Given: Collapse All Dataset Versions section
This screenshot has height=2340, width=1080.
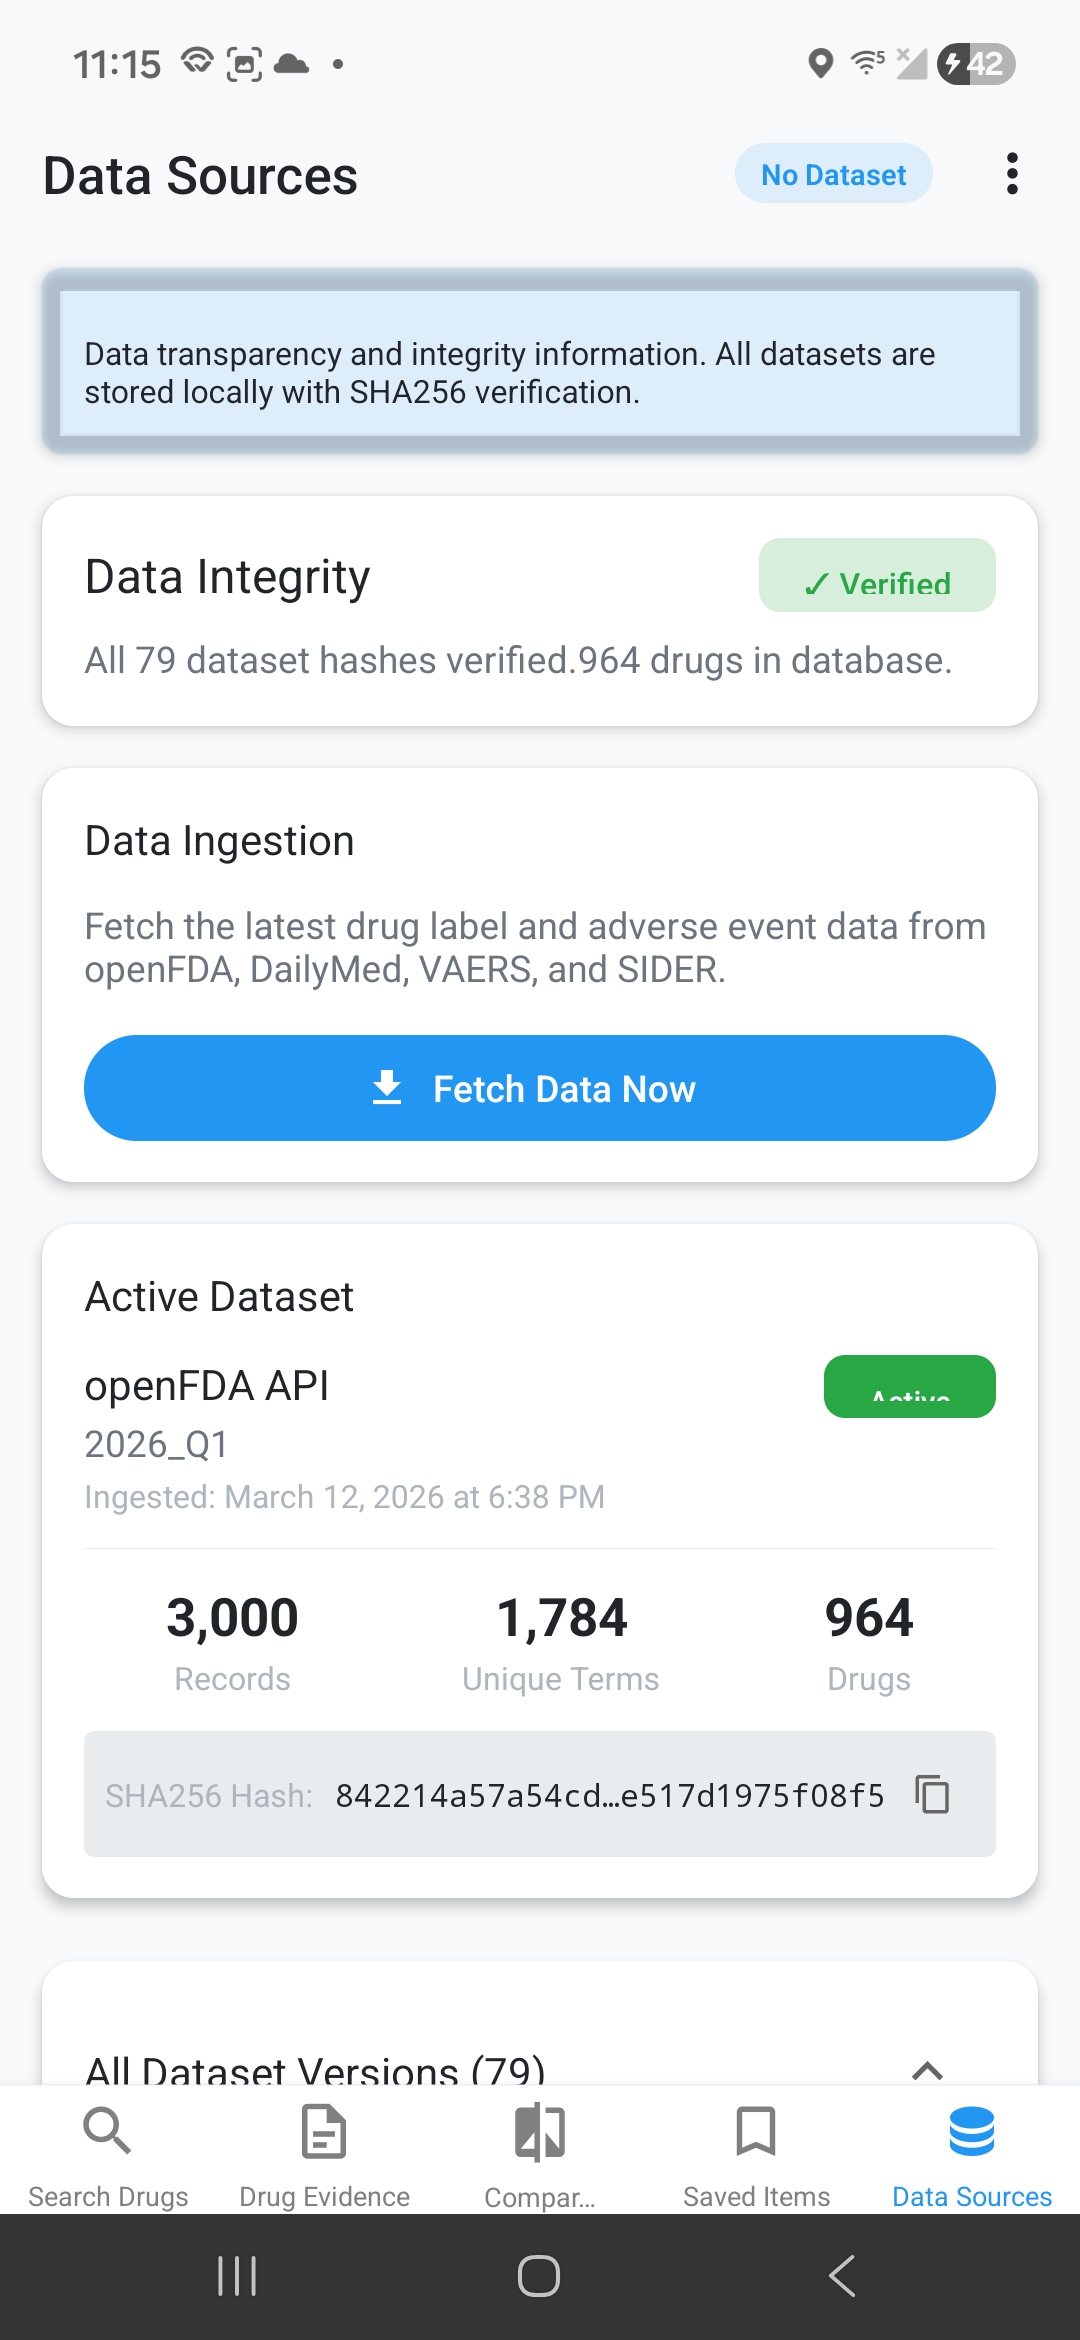Looking at the screenshot, I should coord(927,2070).
